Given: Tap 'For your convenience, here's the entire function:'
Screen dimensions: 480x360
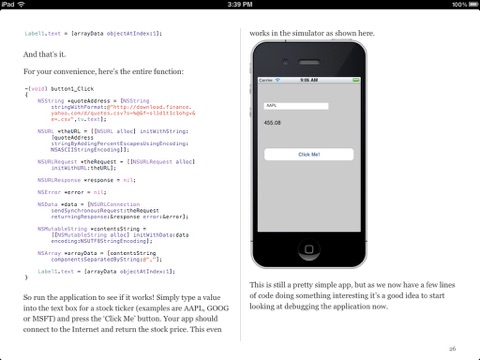Looking at the screenshot, I should point(103,71).
